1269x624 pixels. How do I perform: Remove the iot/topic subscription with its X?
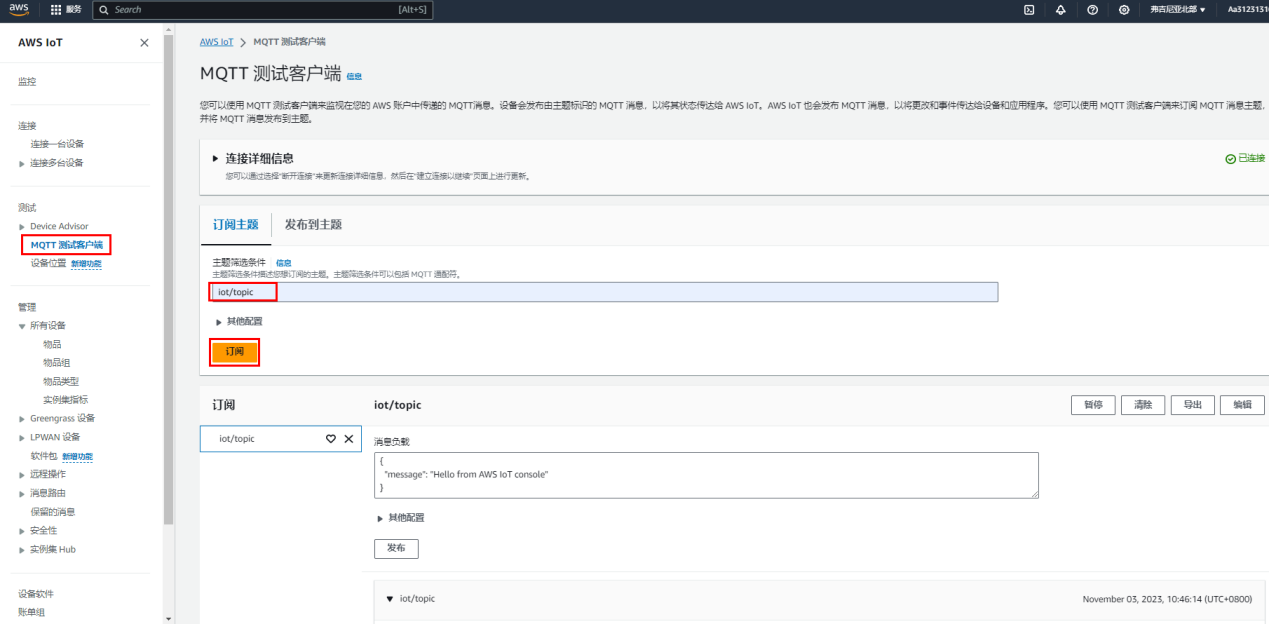click(x=349, y=439)
